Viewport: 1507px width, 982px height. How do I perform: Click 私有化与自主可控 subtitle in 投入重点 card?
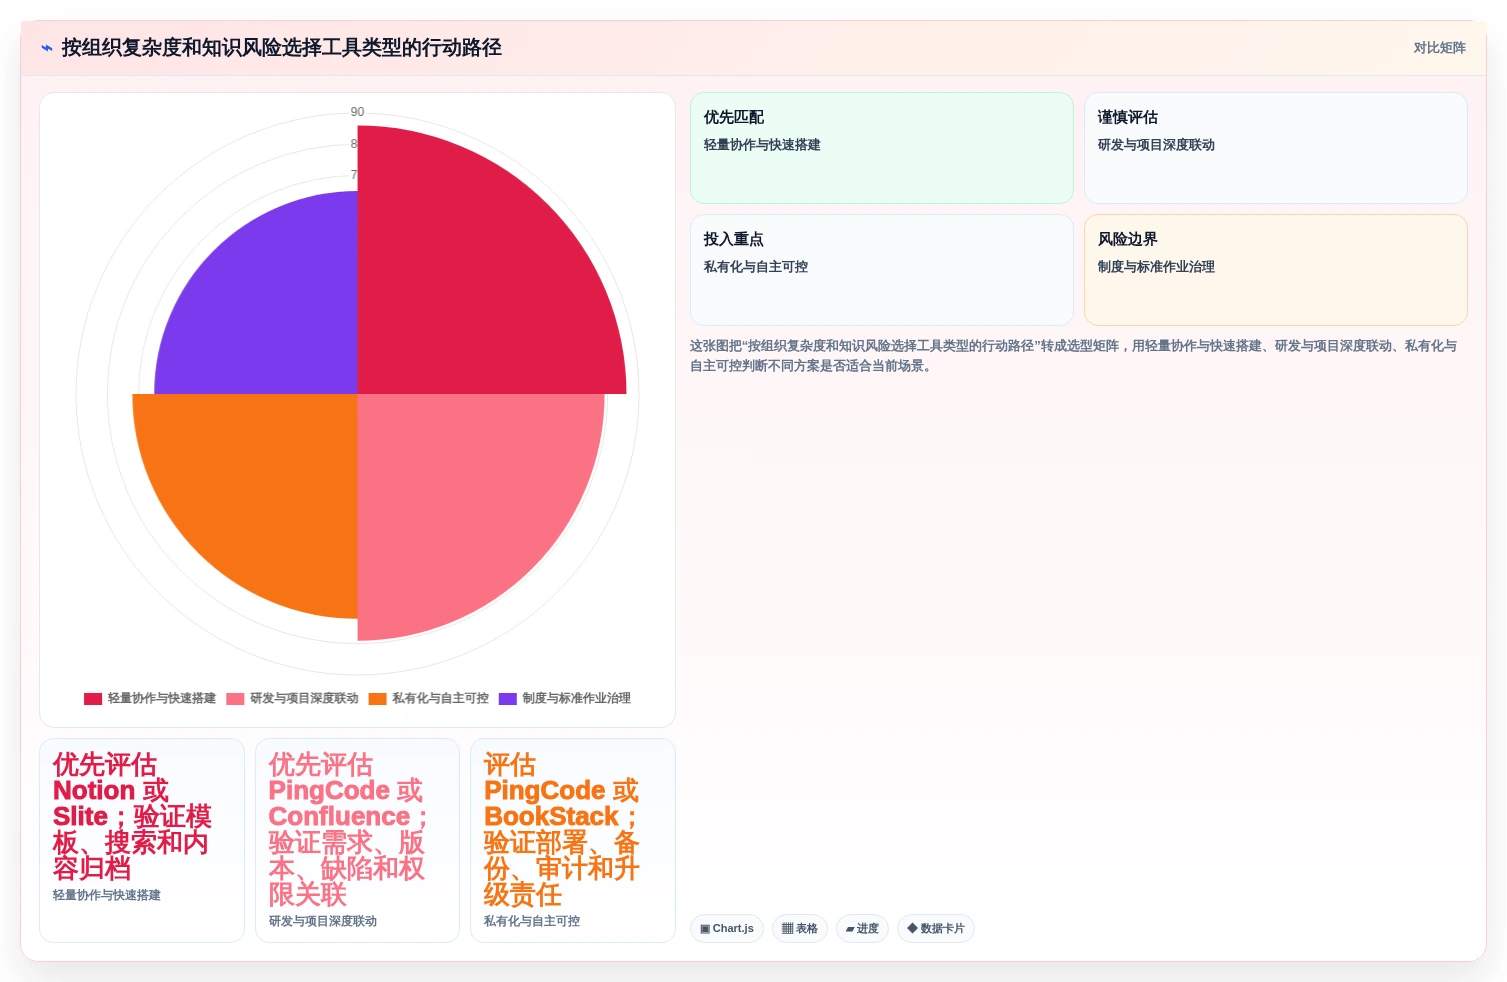(756, 267)
